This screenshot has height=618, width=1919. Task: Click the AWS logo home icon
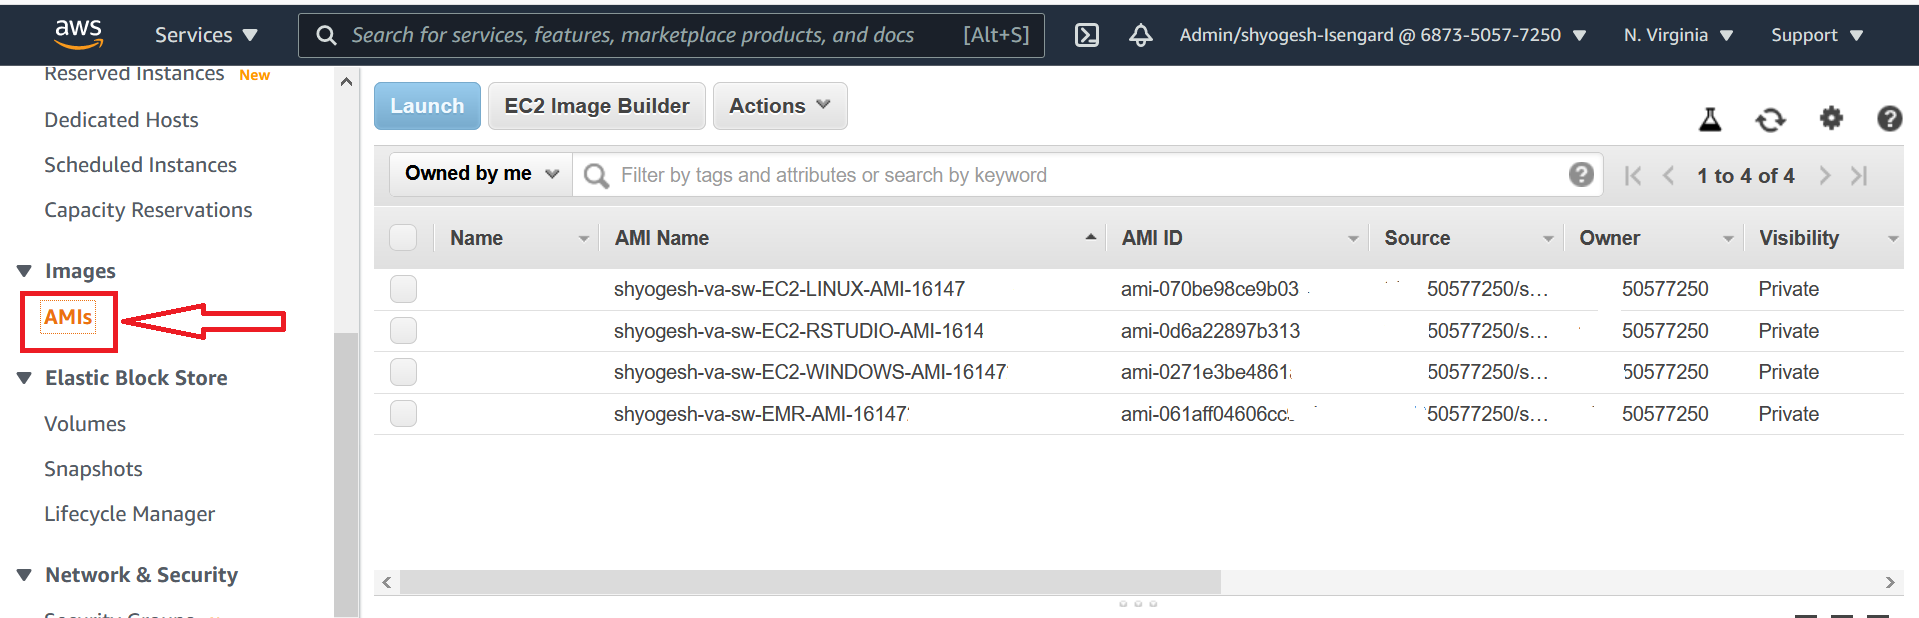click(x=78, y=34)
